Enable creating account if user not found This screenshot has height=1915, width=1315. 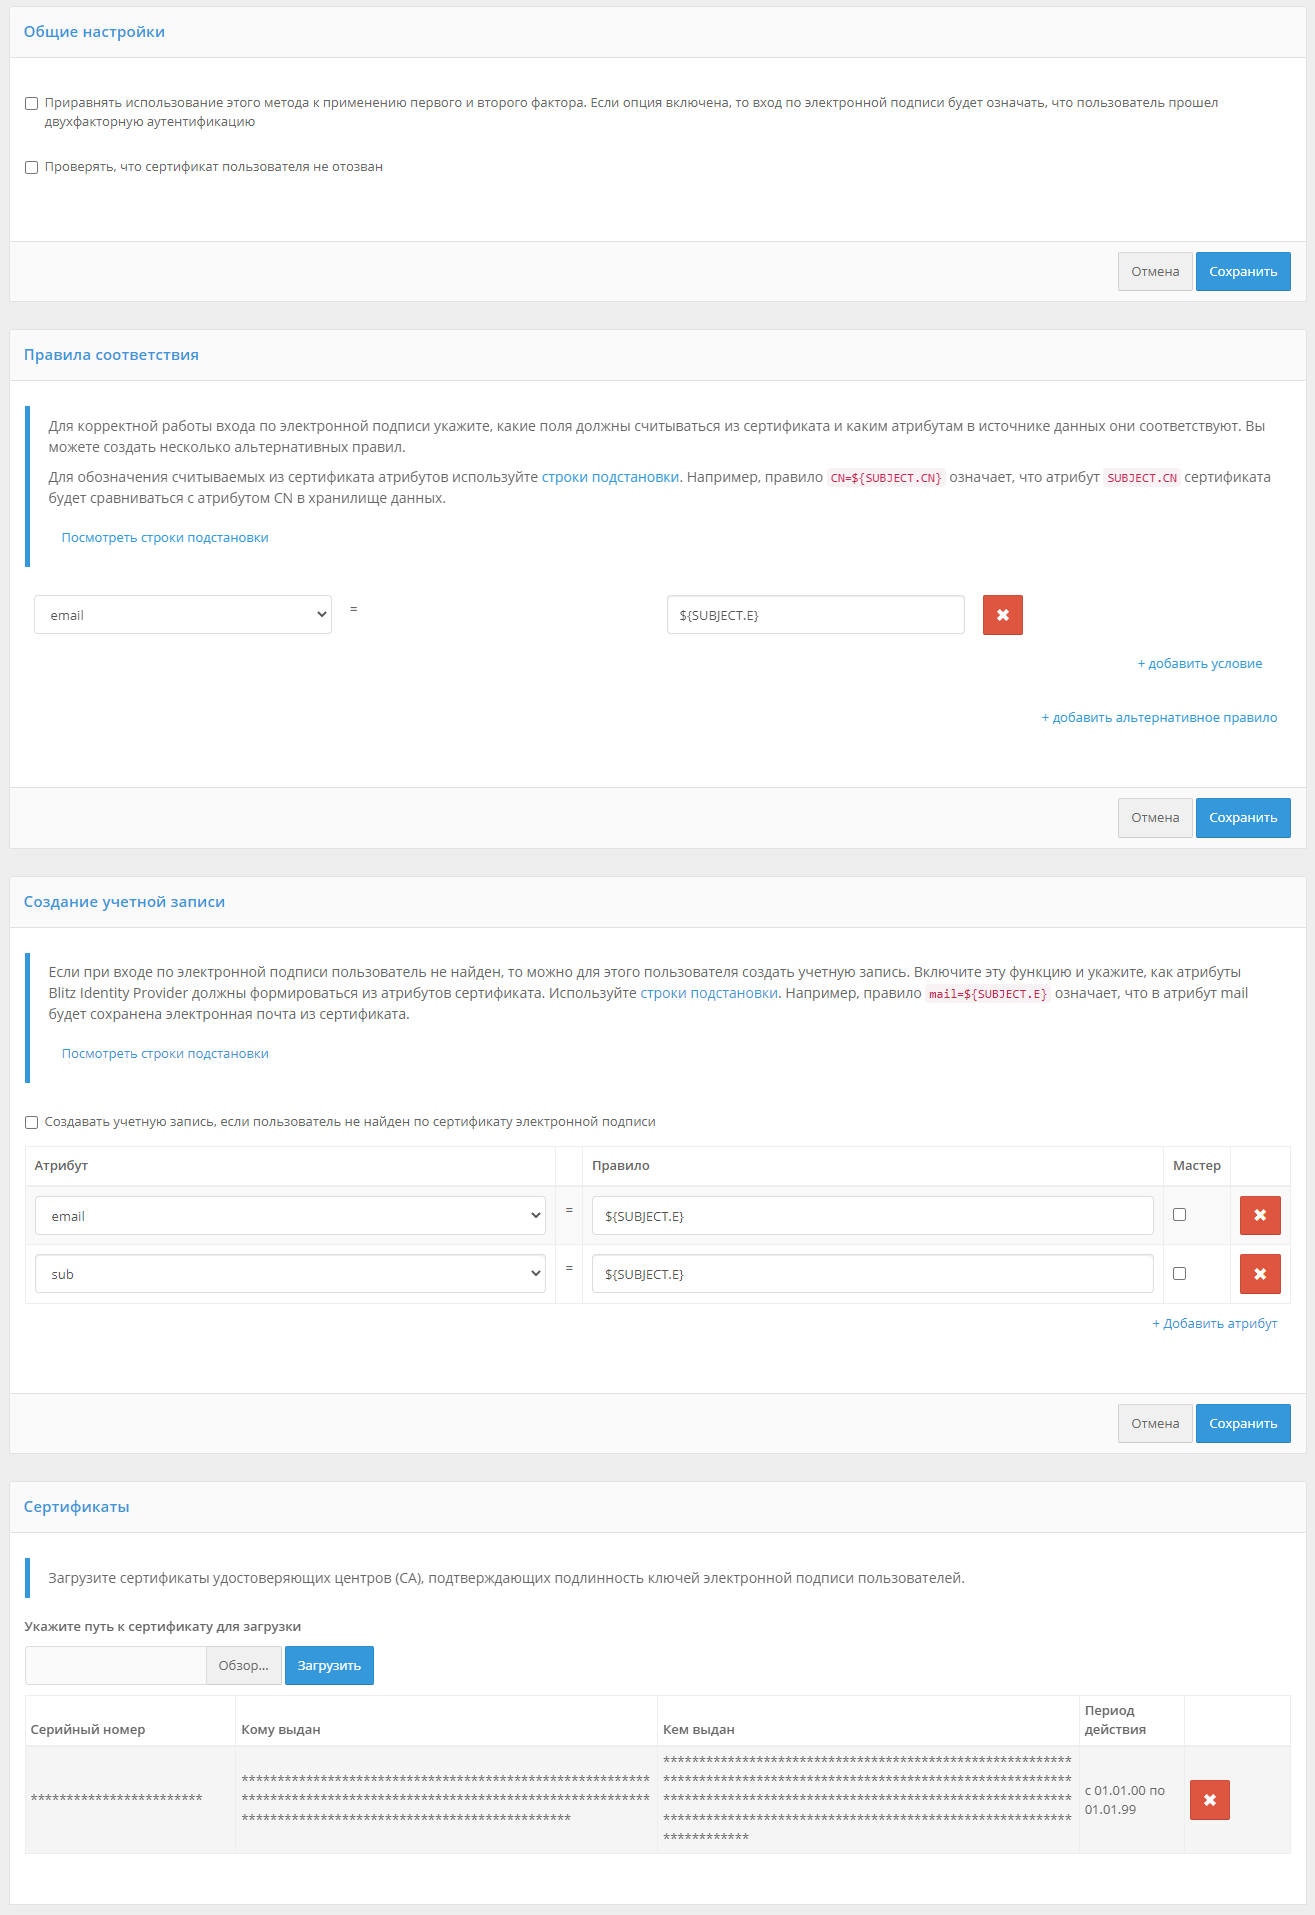pyautogui.click(x=32, y=1123)
